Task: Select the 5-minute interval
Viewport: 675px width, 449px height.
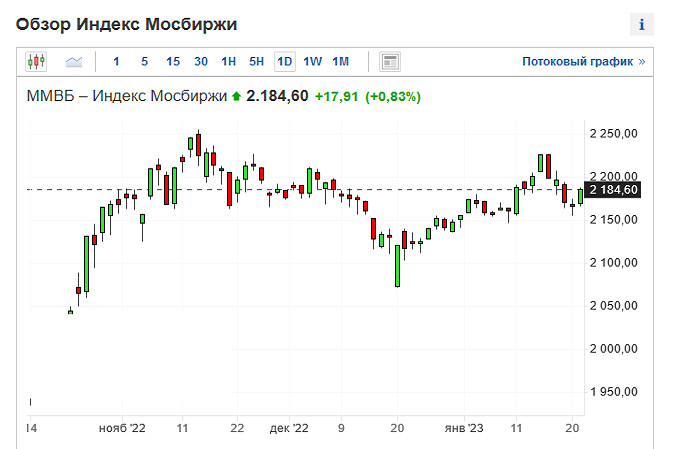Action: 144,62
